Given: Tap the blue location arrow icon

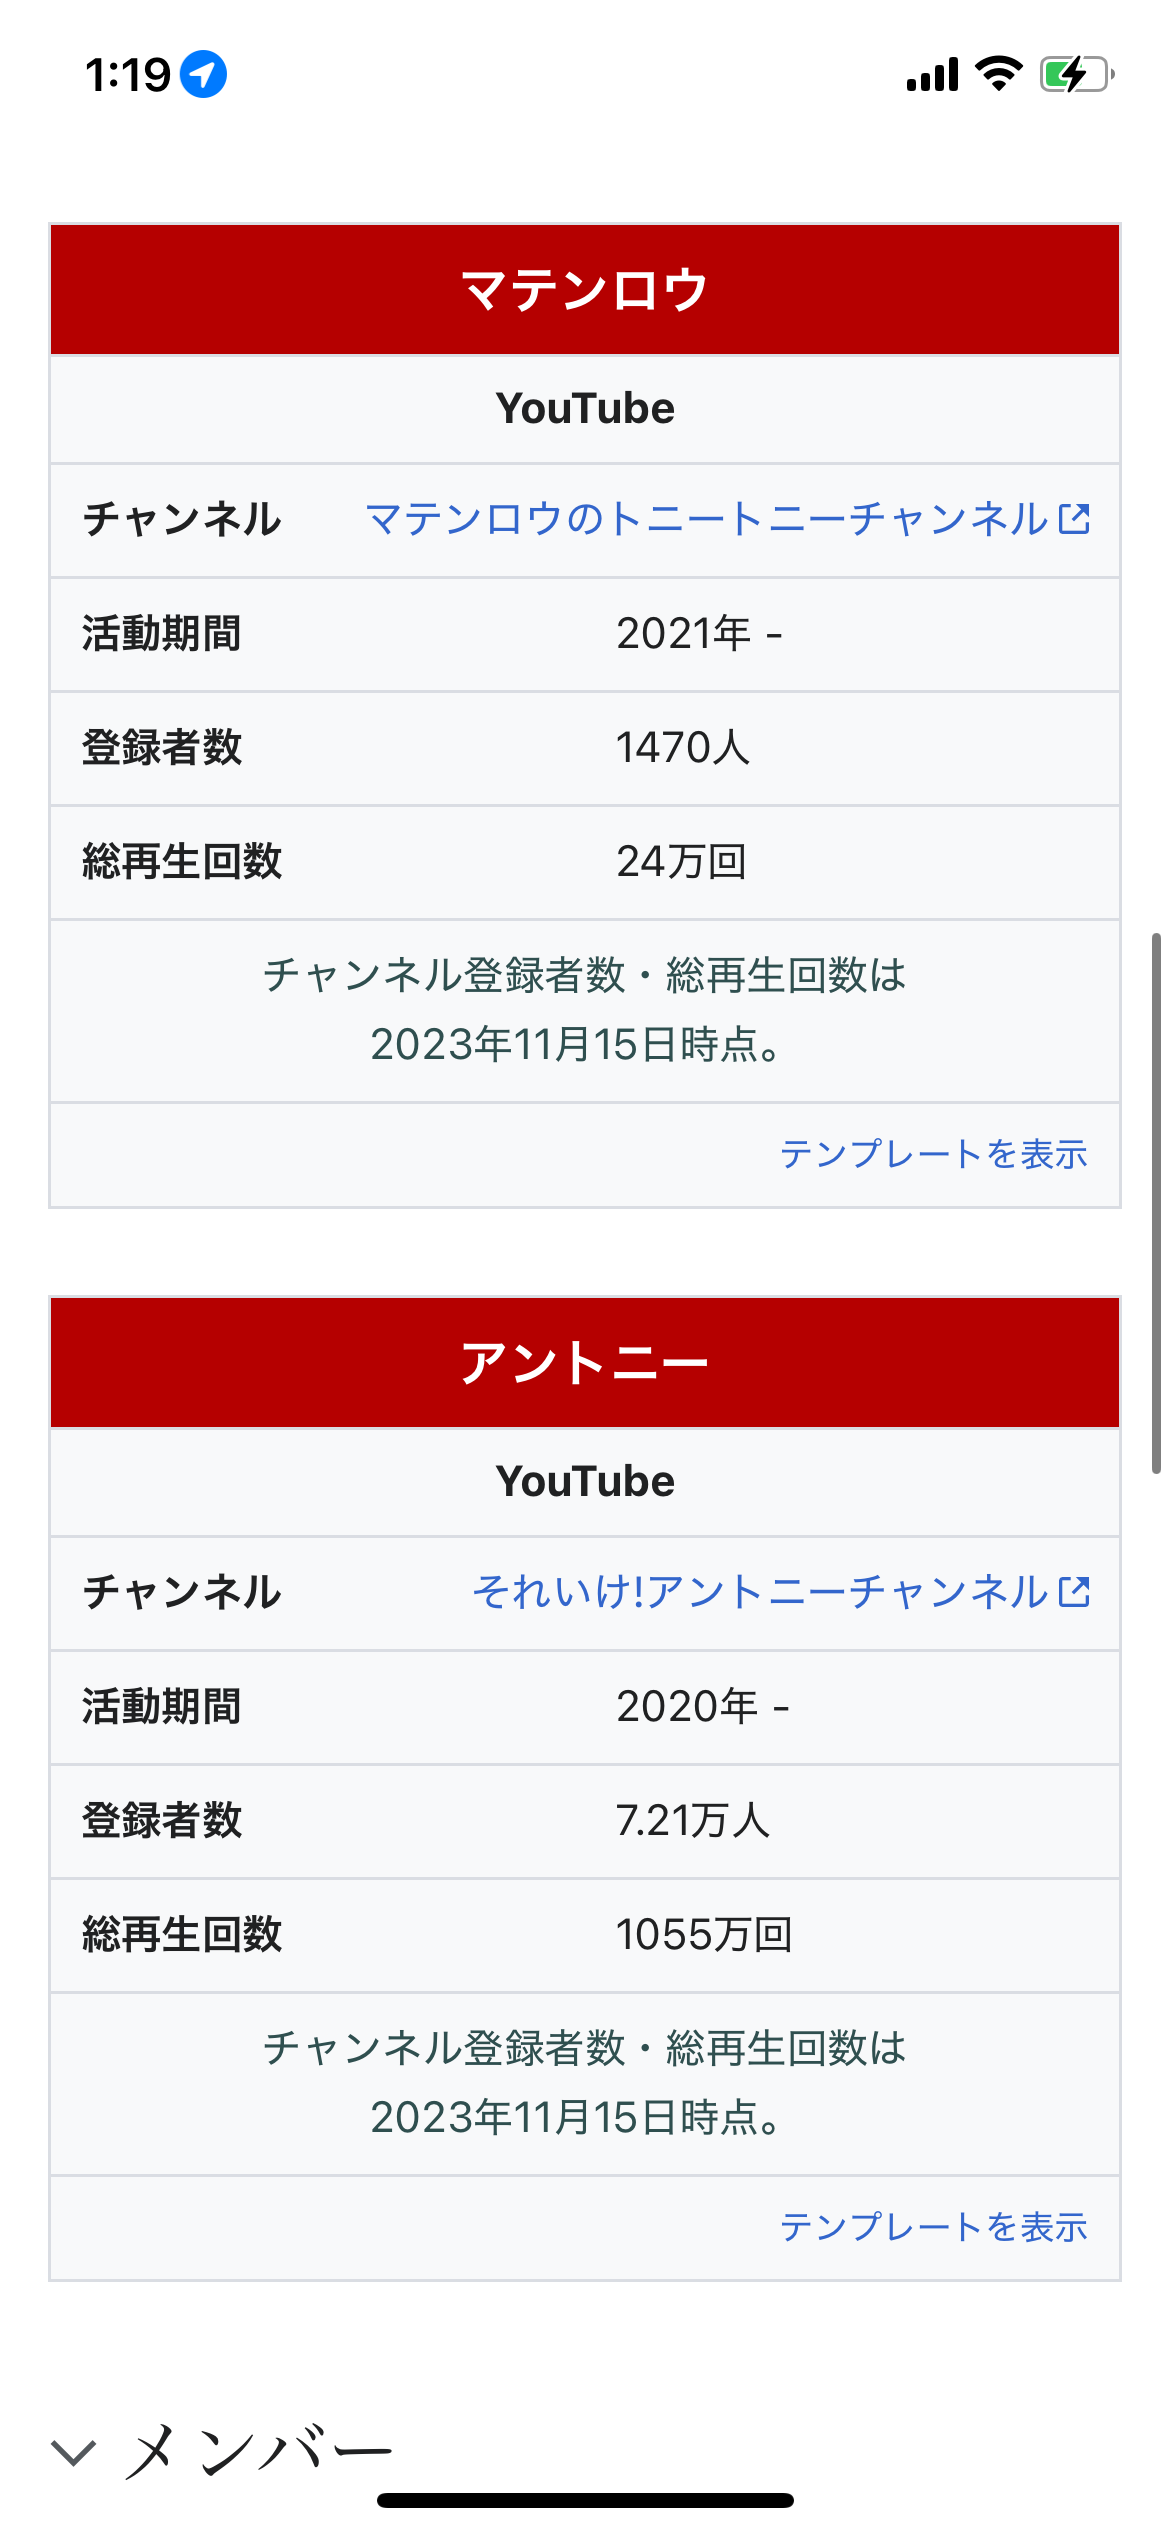Looking at the screenshot, I should (203, 75).
